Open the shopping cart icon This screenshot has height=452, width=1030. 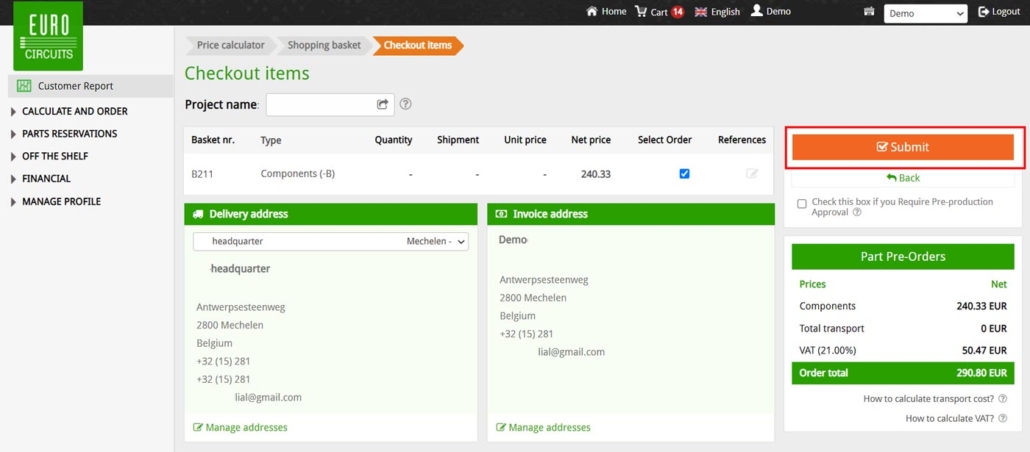pyautogui.click(x=641, y=12)
